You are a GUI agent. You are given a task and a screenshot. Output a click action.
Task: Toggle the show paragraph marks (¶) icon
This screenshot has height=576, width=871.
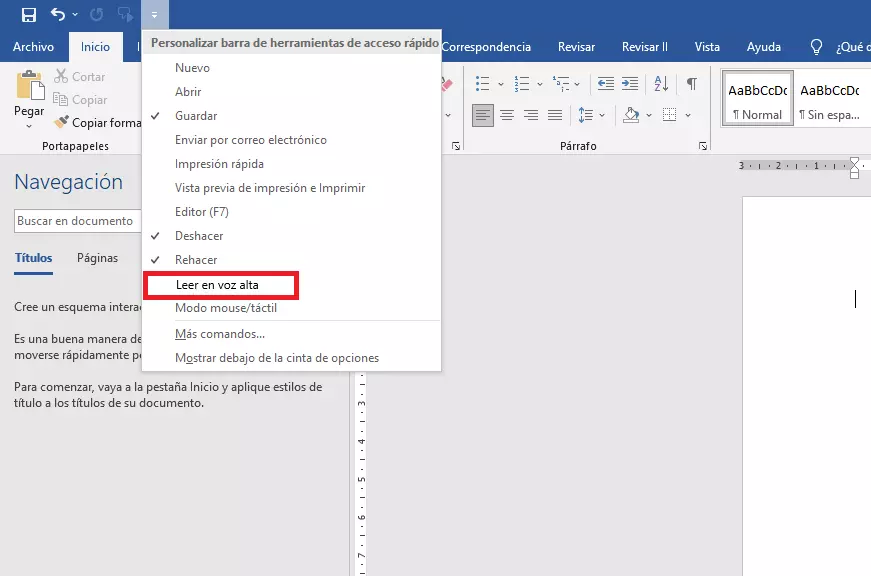691,84
